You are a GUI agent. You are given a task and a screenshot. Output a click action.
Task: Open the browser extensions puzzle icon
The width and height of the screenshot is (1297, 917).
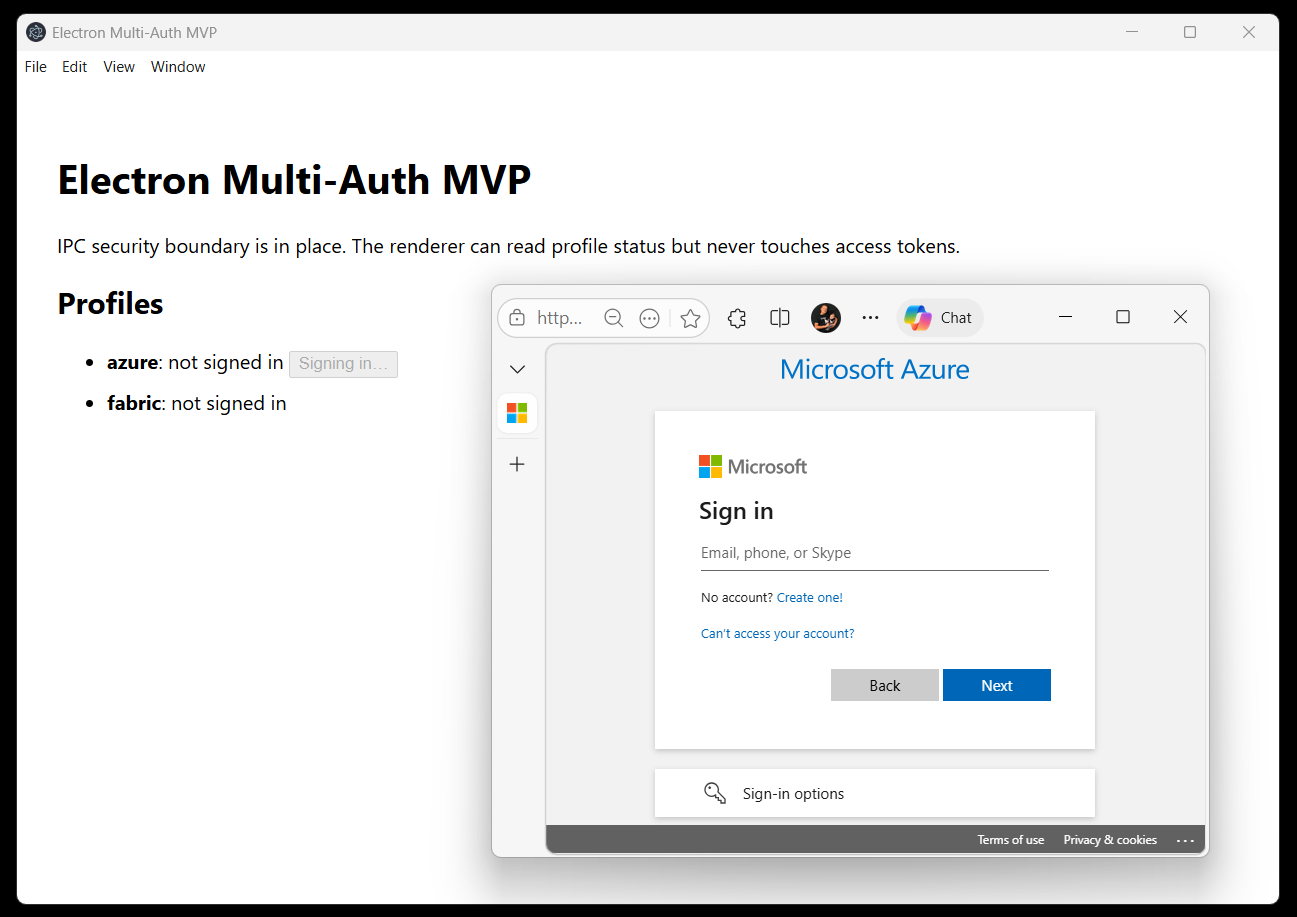click(x=737, y=318)
